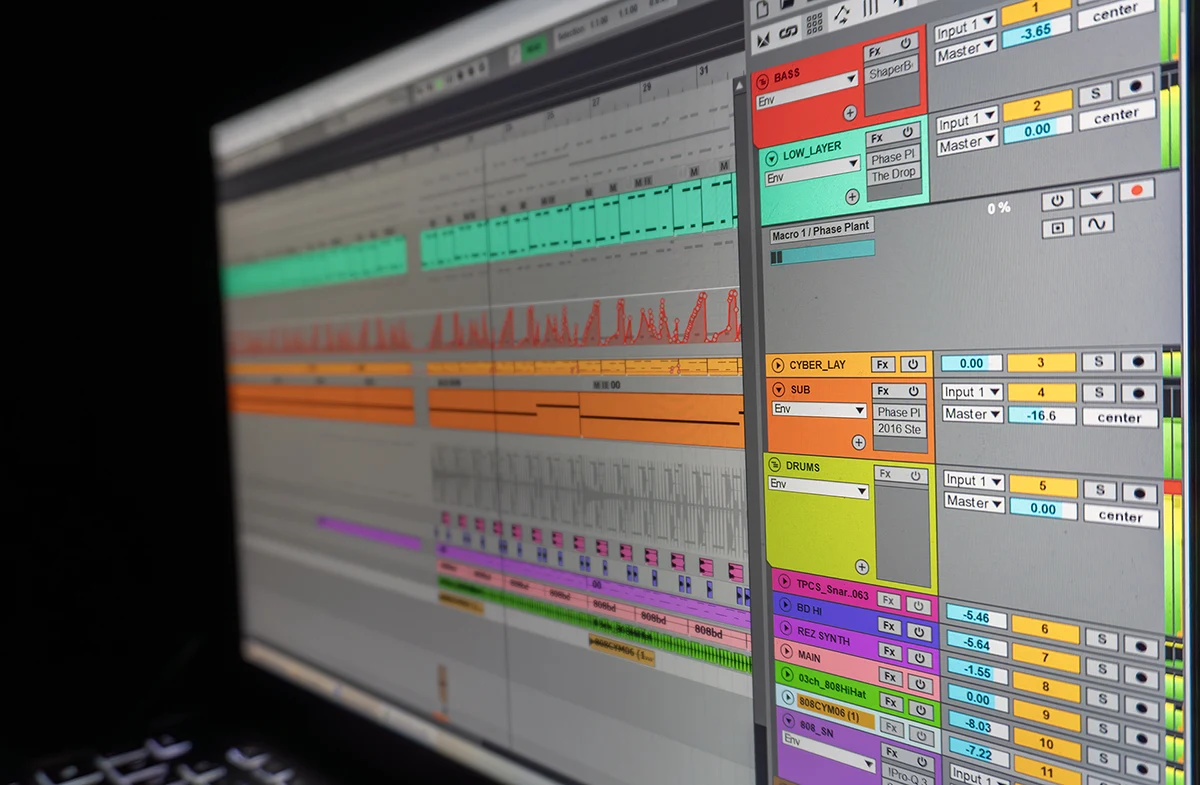Collapse the LOW_LAYER track
This screenshot has height=785, width=1200.
tap(771, 158)
